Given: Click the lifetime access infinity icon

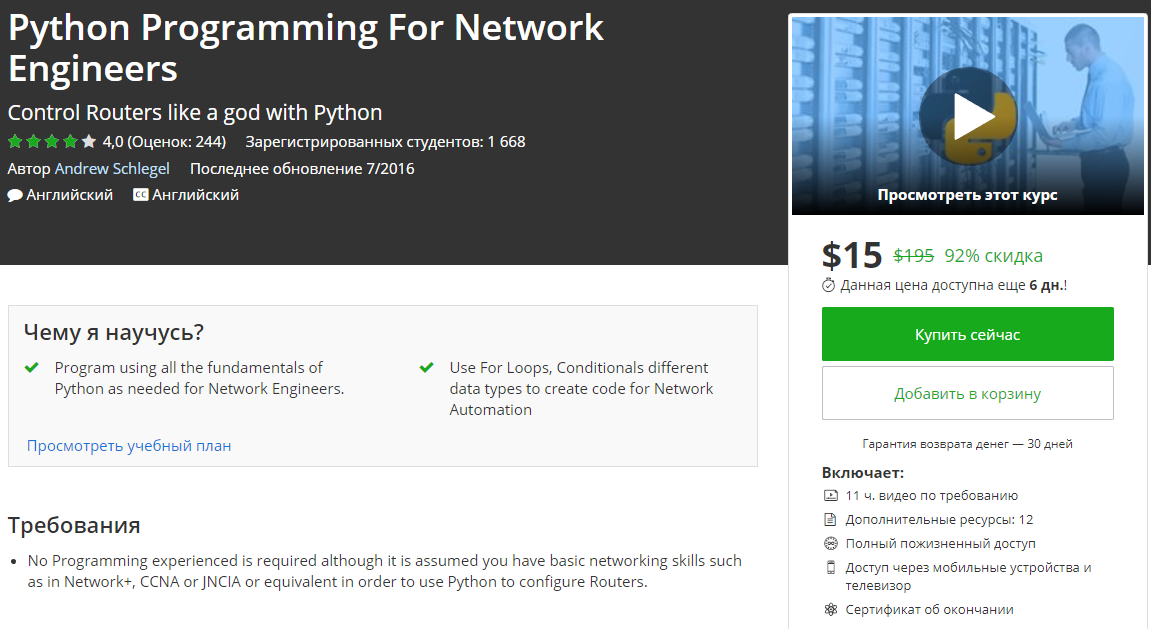Looking at the screenshot, I should pyautogui.click(x=830, y=543).
